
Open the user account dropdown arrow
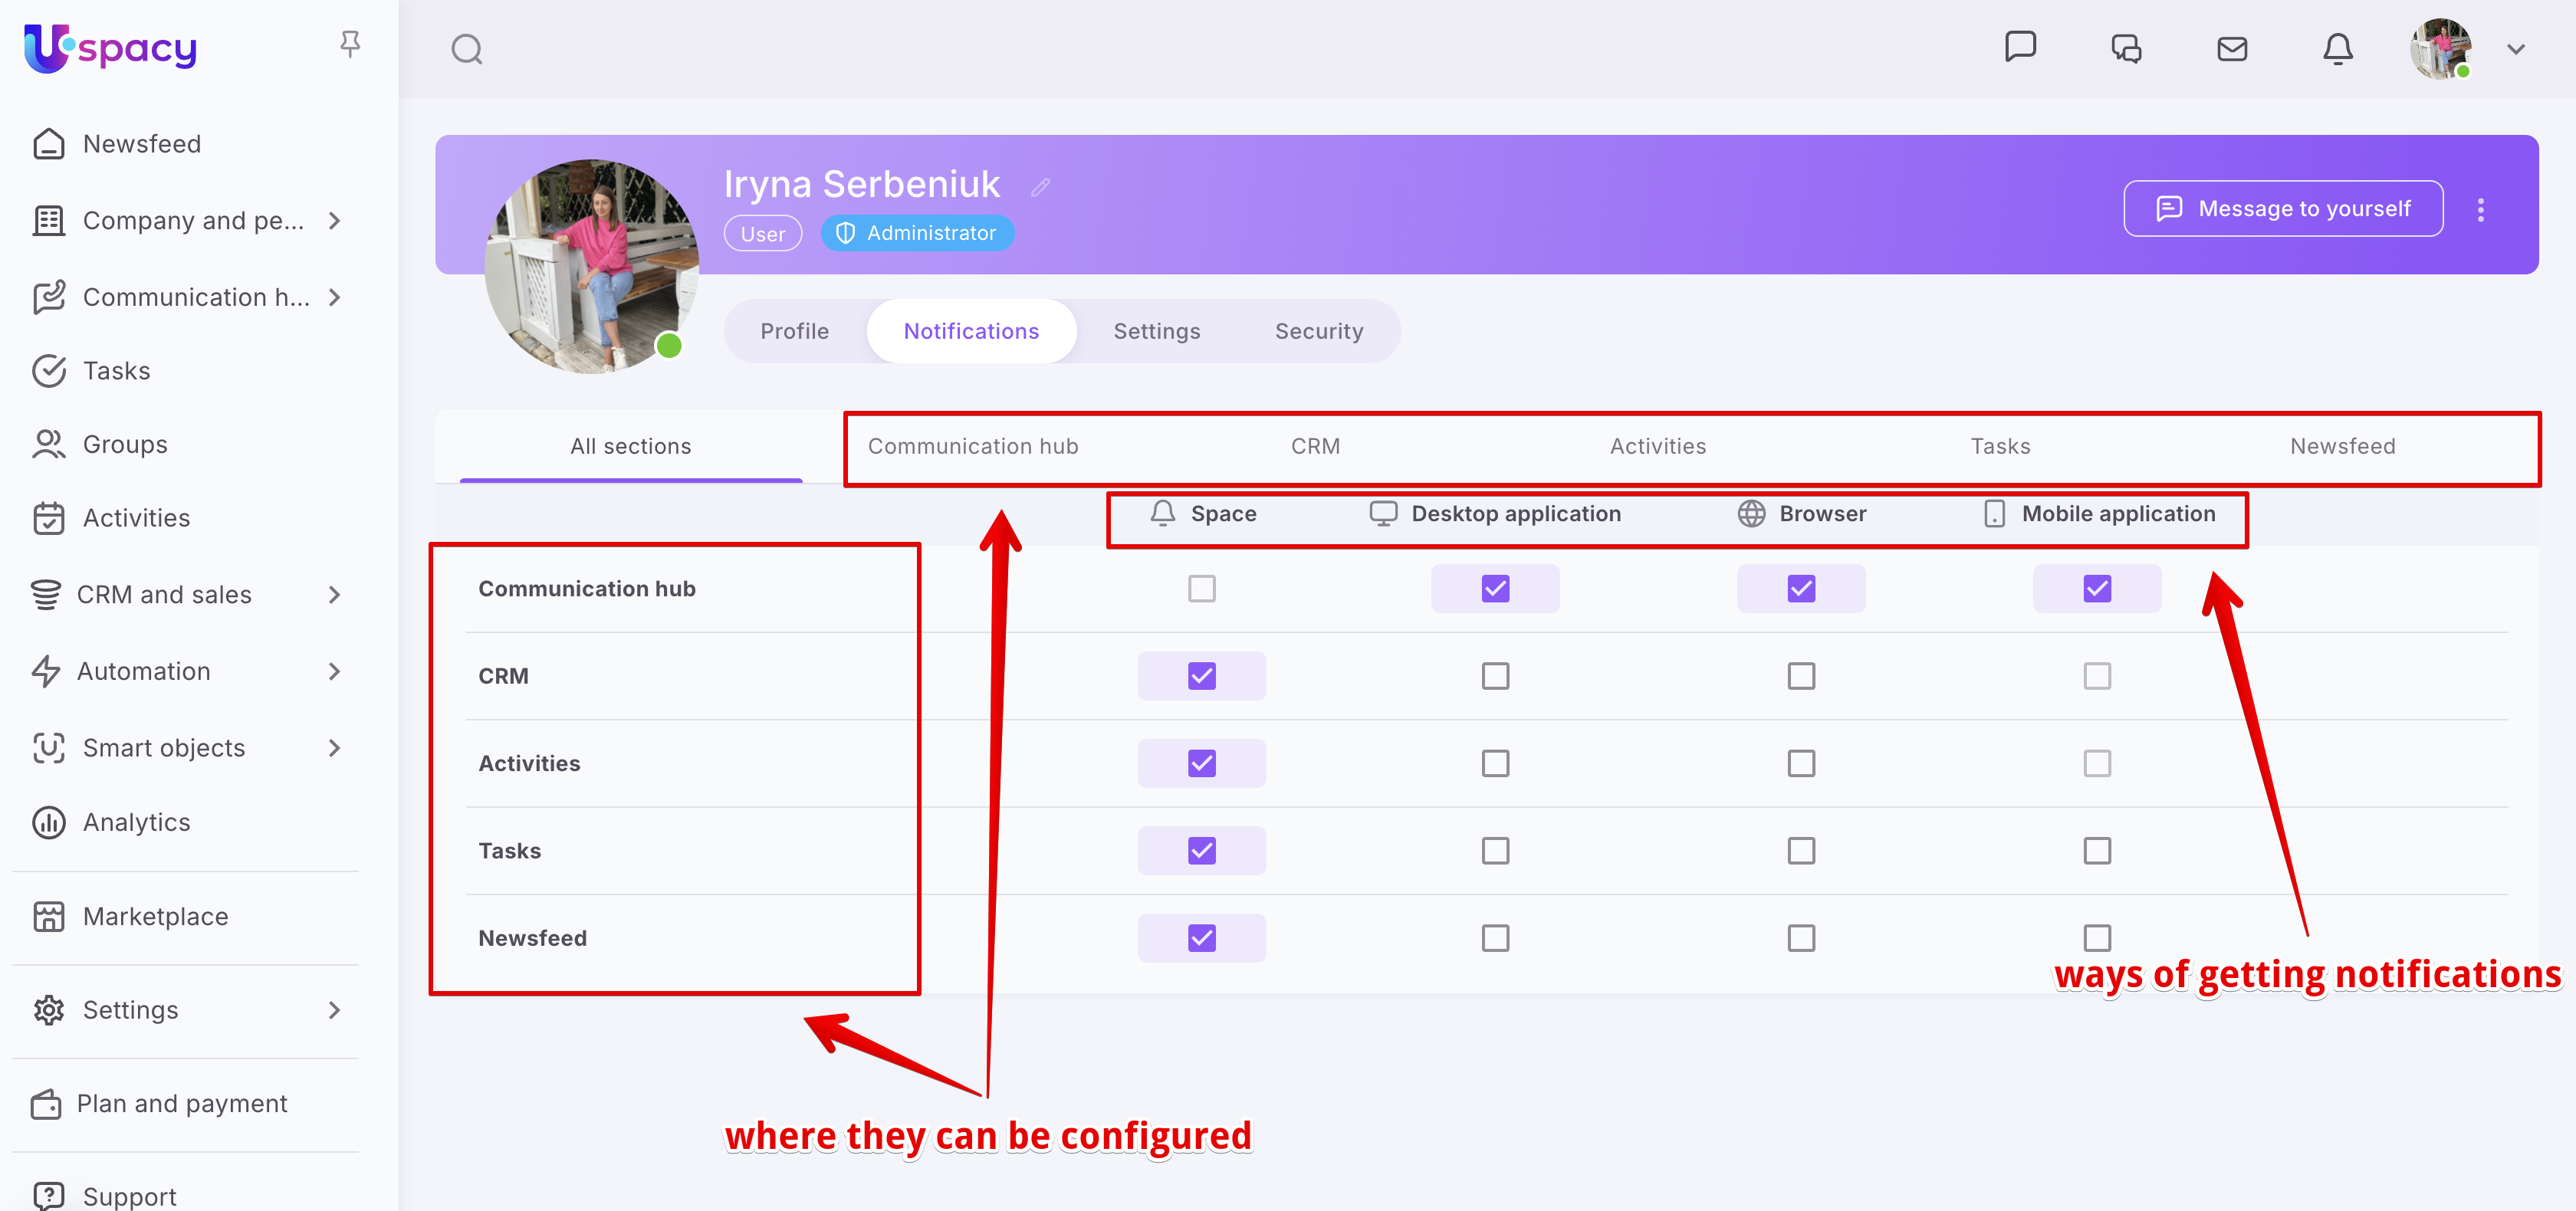(x=2515, y=49)
